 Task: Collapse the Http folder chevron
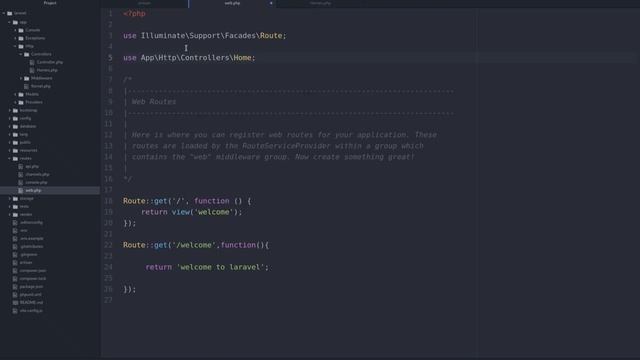pos(16,46)
